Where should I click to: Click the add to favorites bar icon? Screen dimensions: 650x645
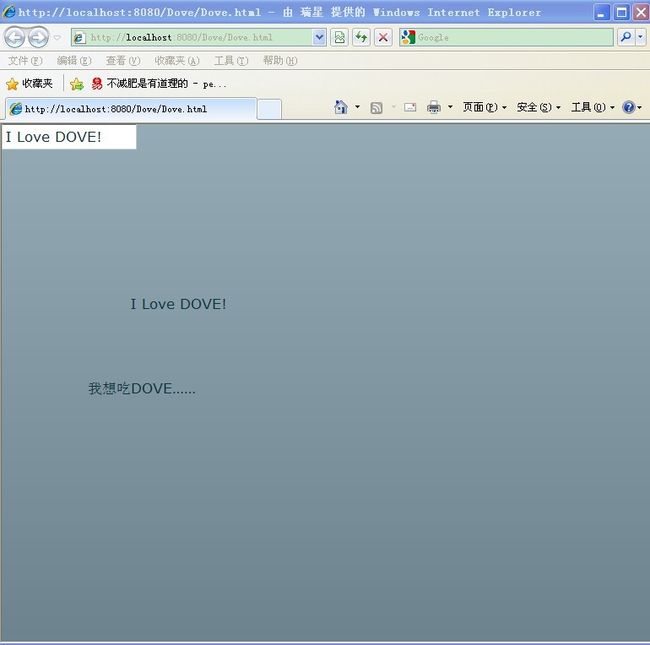pyautogui.click(x=76, y=84)
